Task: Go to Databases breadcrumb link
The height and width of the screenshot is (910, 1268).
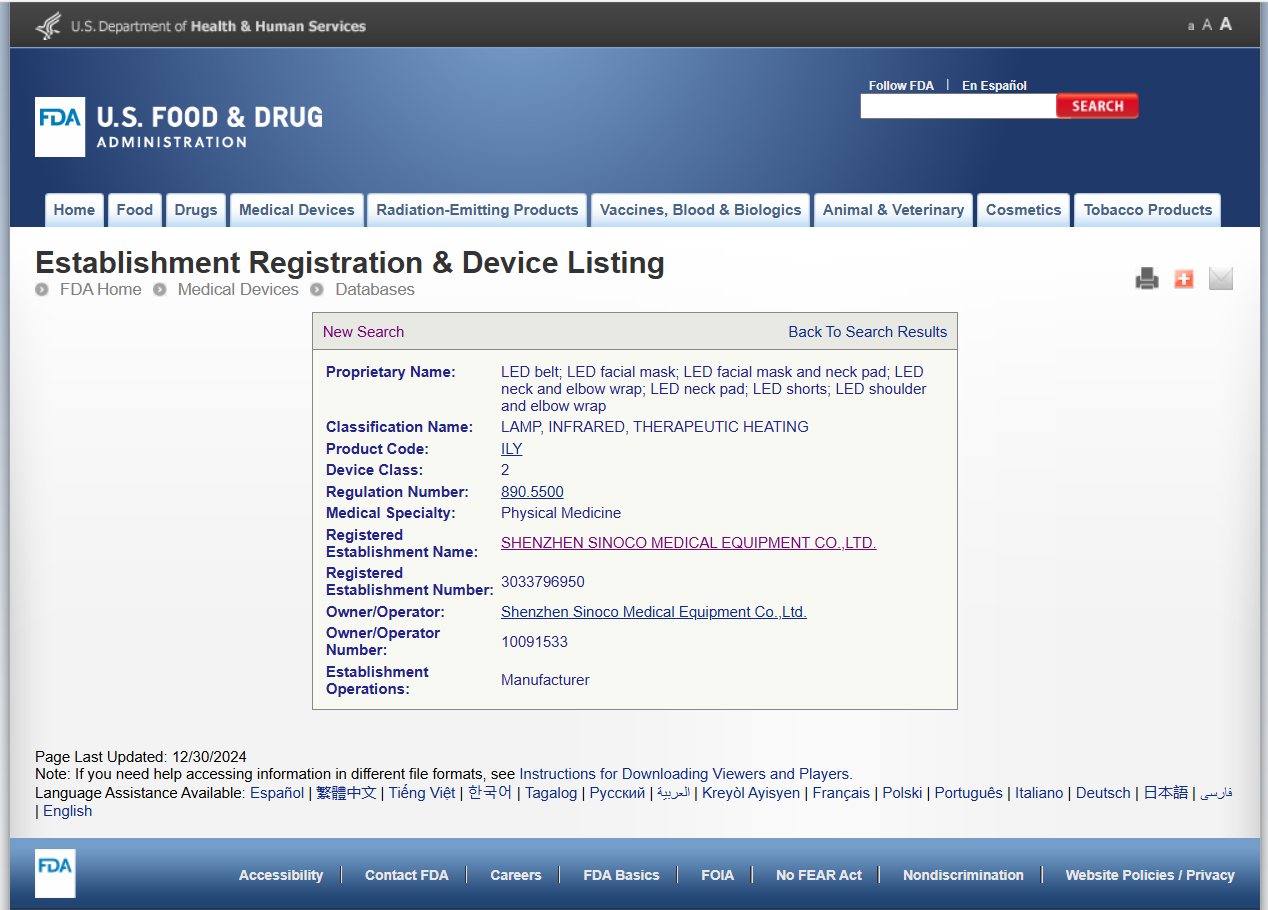Action: tap(375, 290)
